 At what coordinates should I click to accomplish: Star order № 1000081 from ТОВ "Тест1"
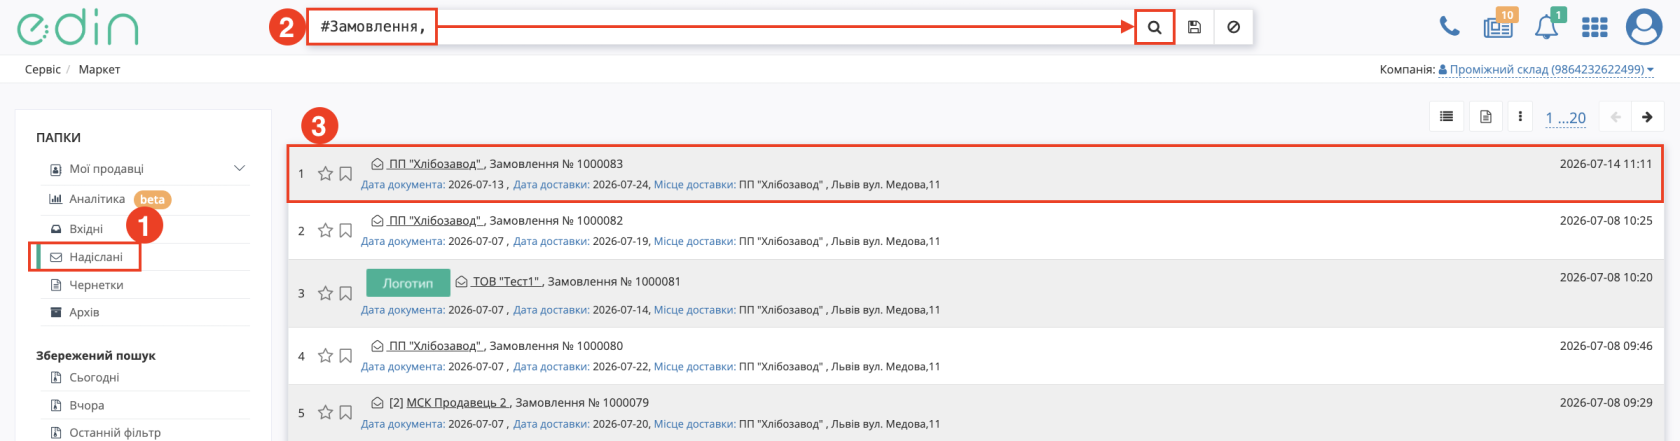[x=325, y=294]
